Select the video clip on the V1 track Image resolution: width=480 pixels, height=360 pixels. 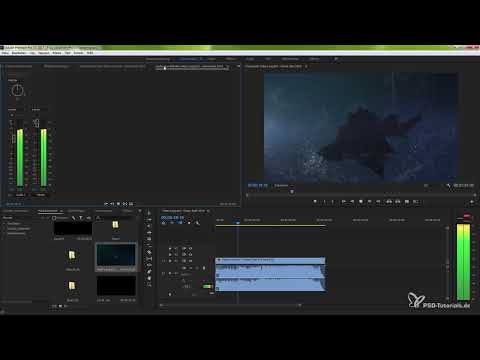coord(270,260)
